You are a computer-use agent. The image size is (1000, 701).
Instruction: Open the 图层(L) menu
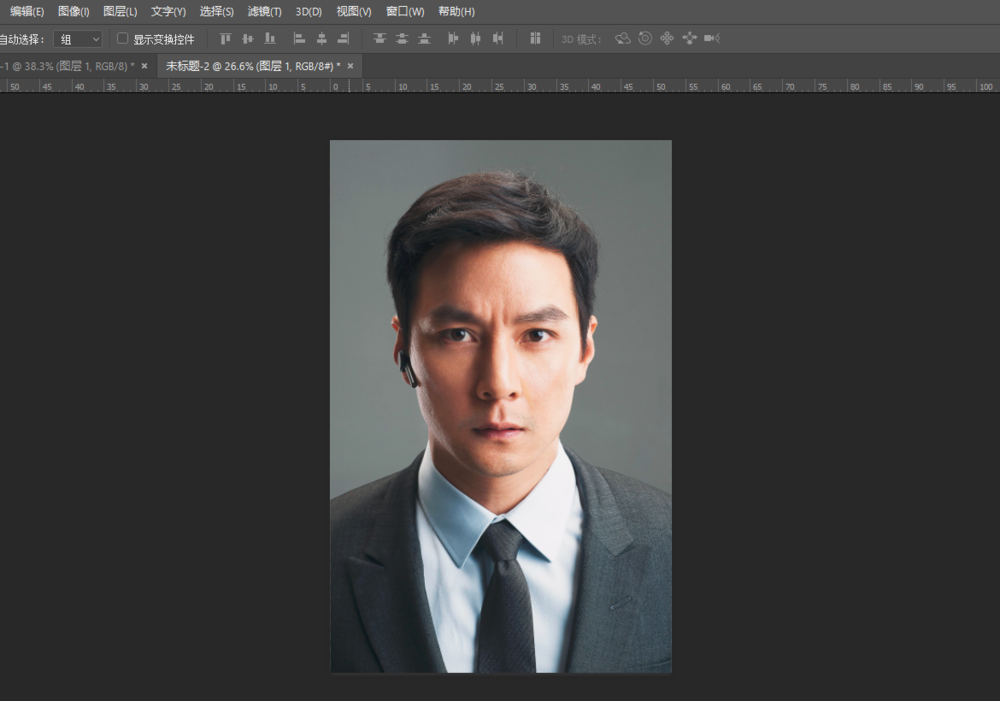pyautogui.click(x=120, y=11)
